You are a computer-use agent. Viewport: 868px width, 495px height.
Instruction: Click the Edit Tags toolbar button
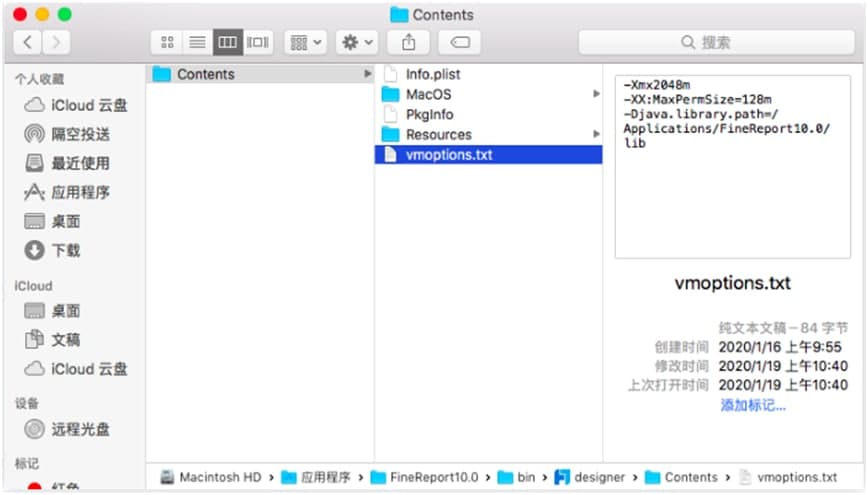459,42
